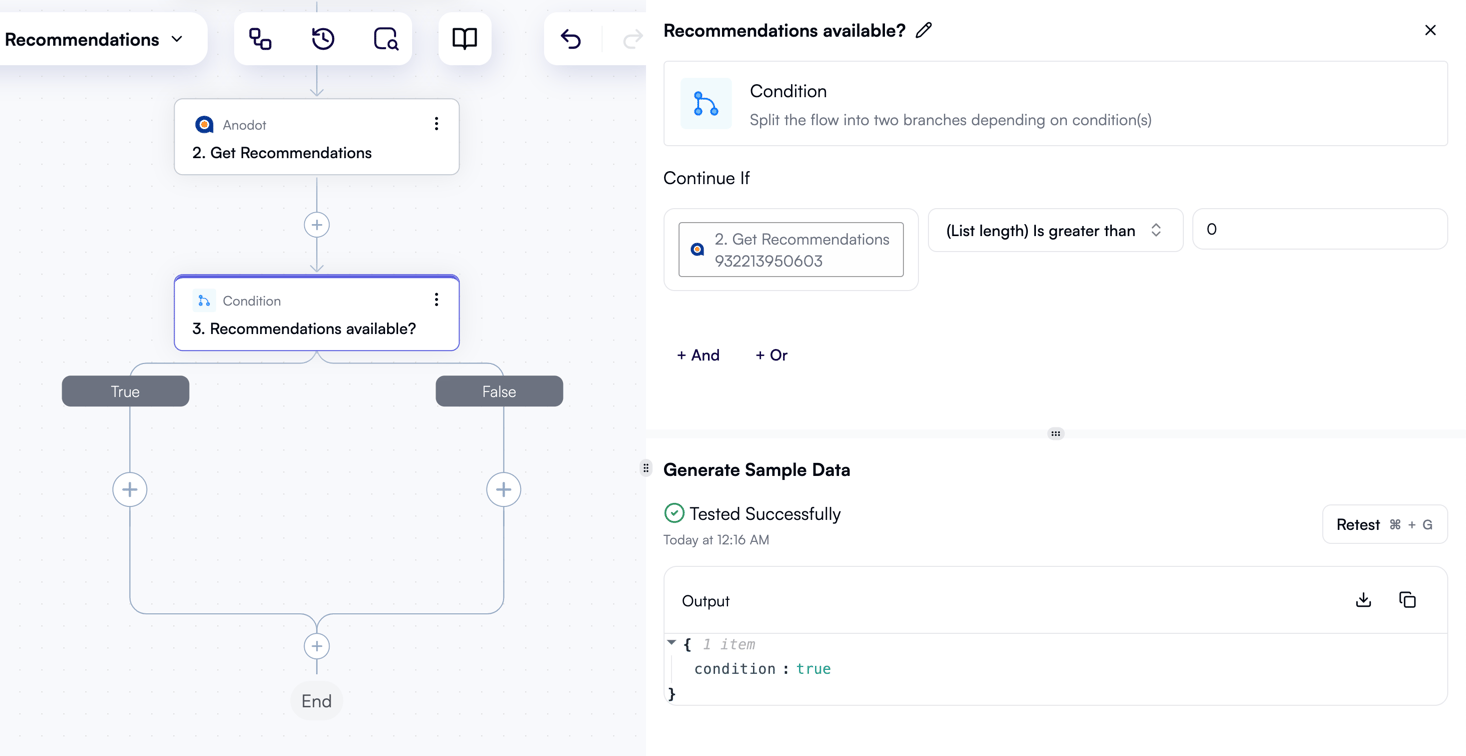This screenshot has width=1466, height=756.
Task: Click the False branch label
Action: pos(499,391)
